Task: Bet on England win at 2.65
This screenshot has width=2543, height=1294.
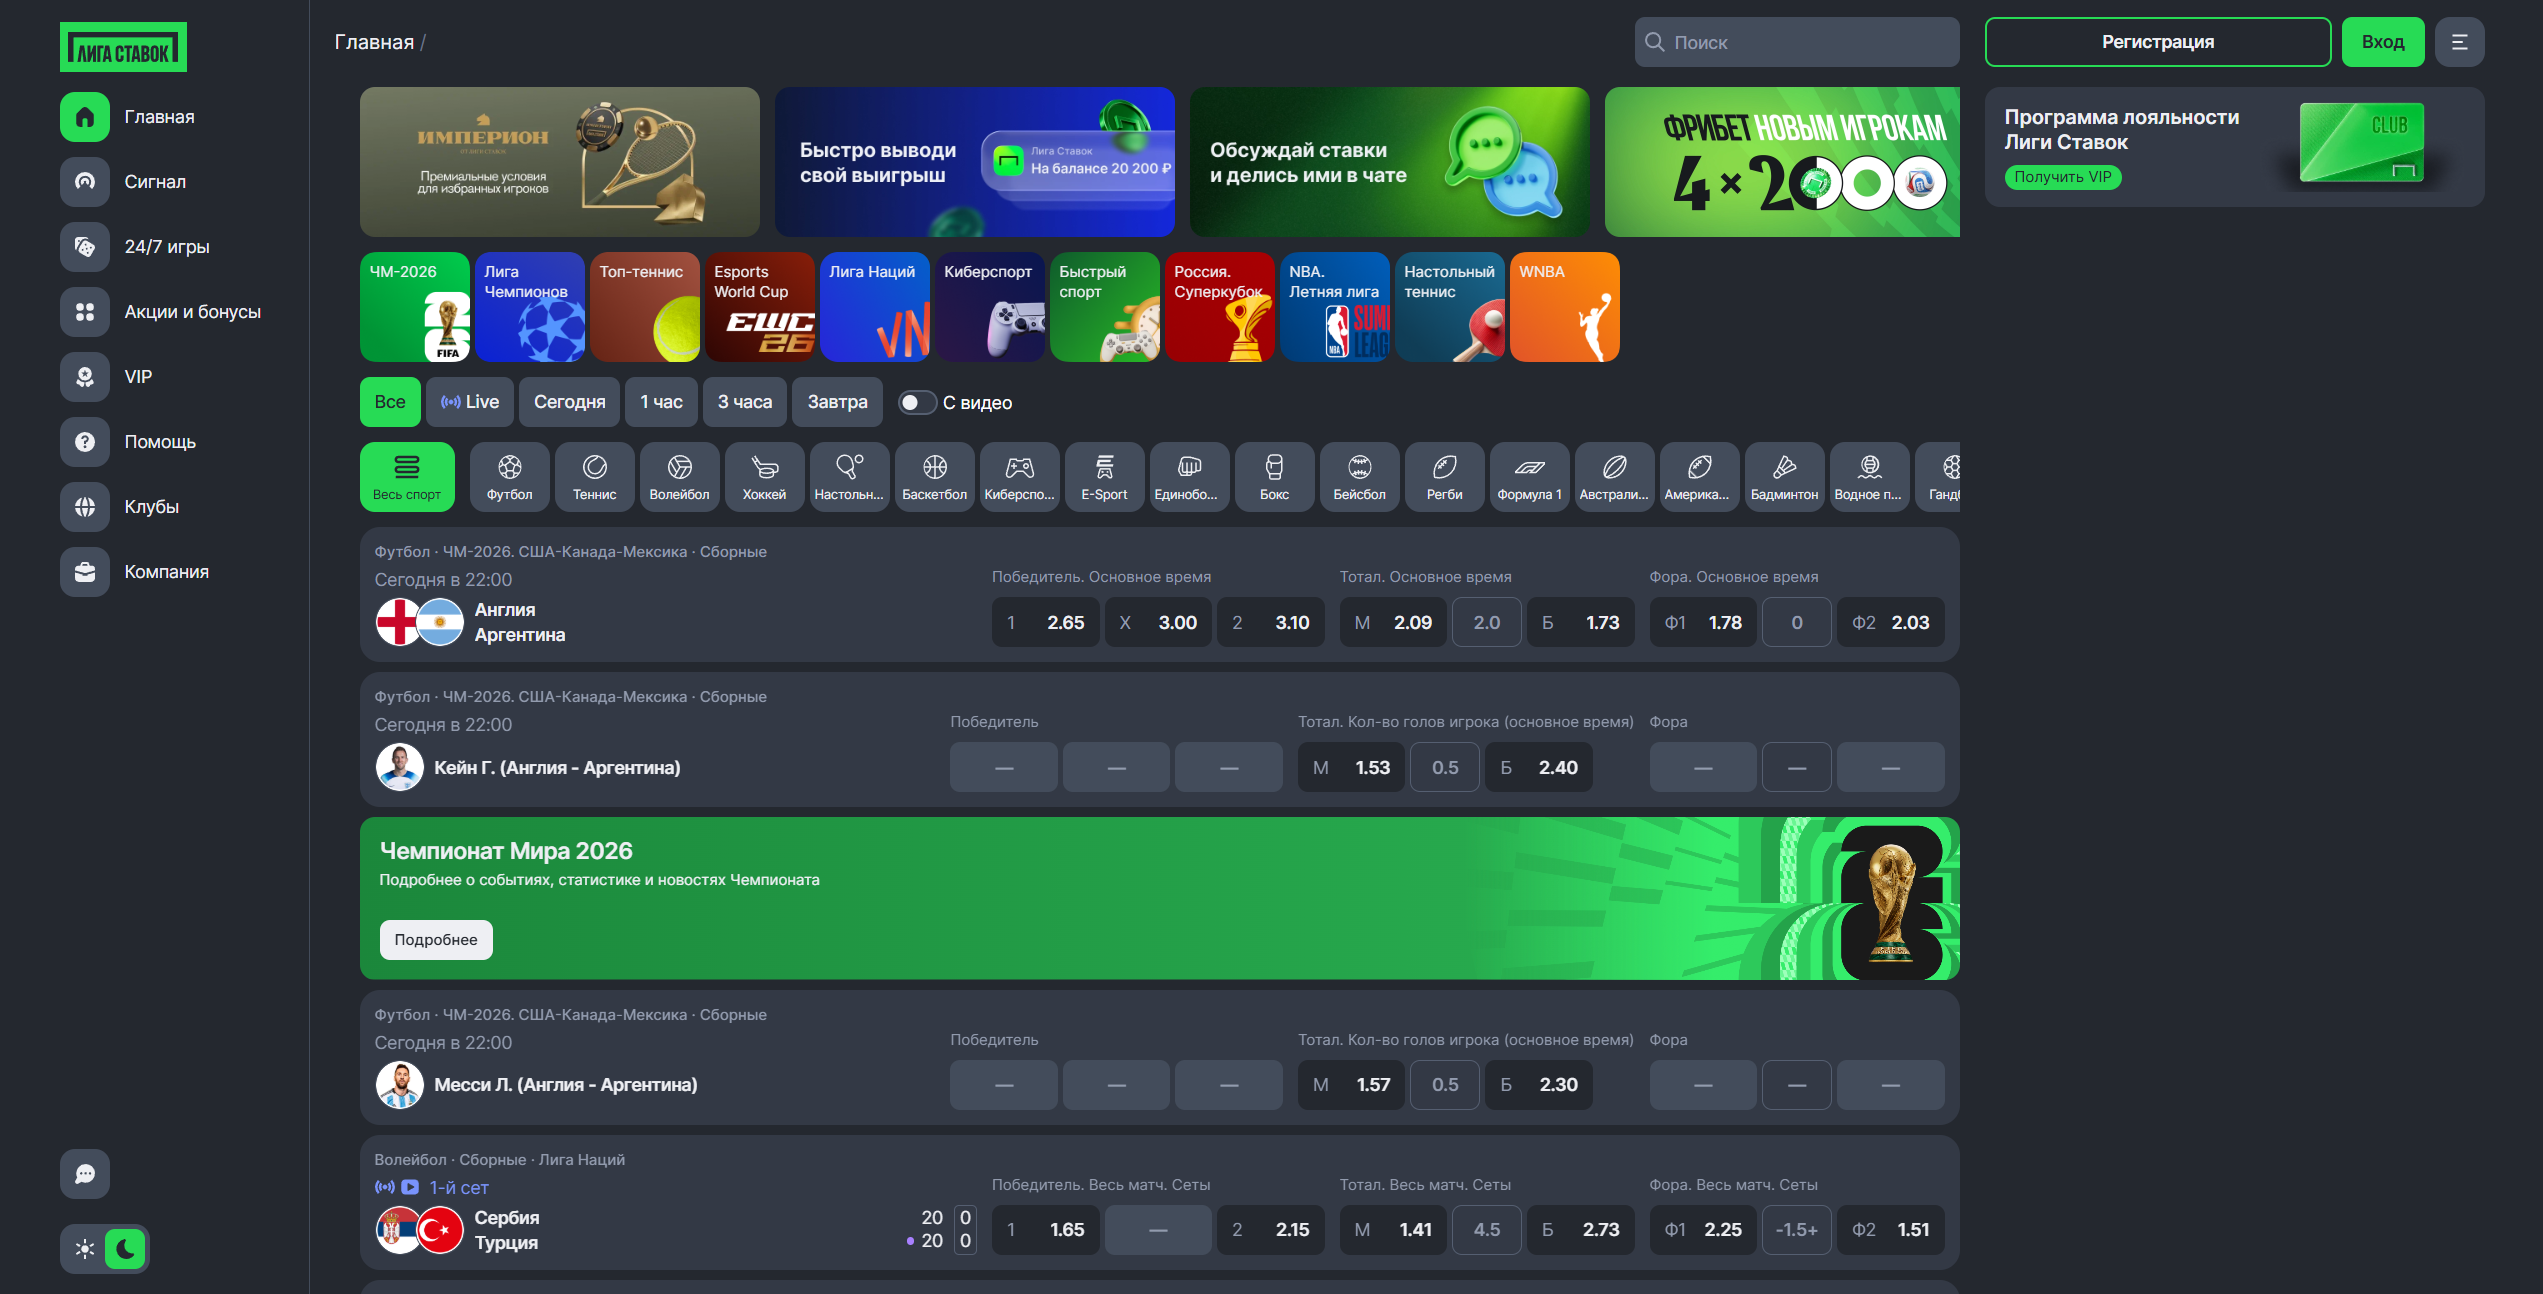Action: point(1046,622)
